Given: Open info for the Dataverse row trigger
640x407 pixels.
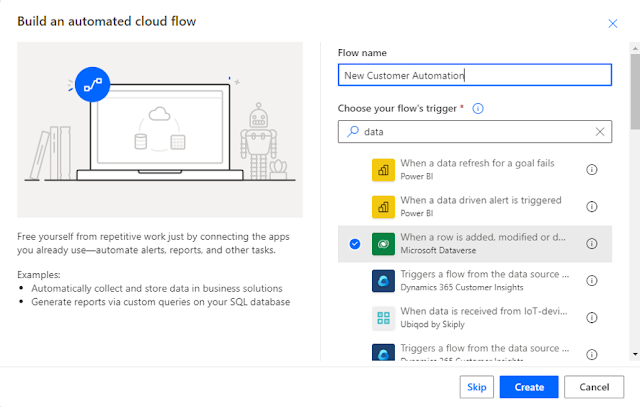Looking at the screenshot, I should click(591, 243).
